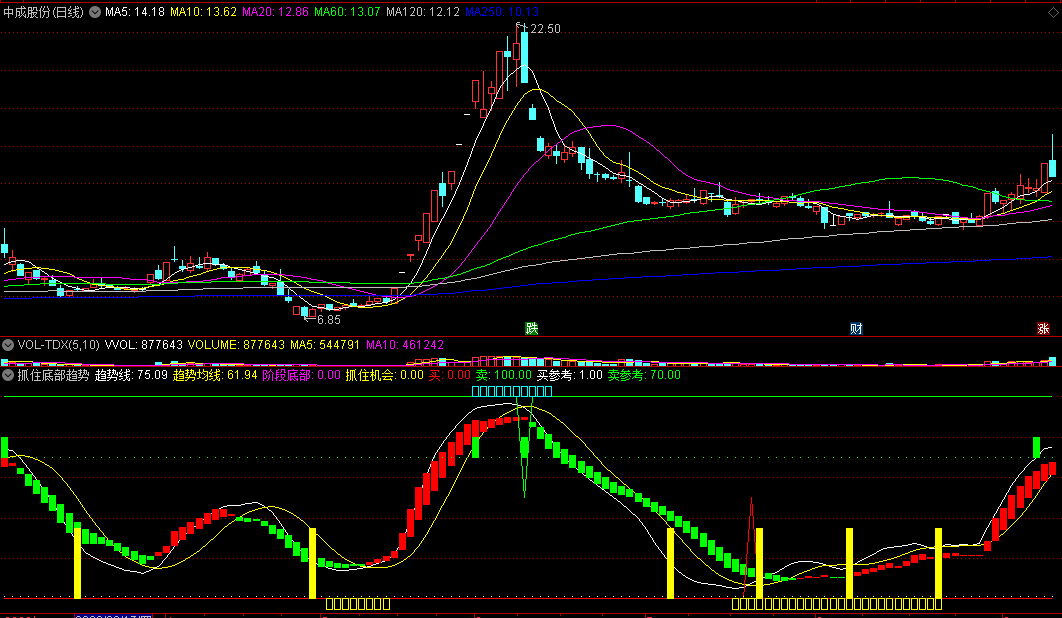This screenshot has width=1062, height=618.
Task: Click the MA5: 14.18 label
Action: 135,12
